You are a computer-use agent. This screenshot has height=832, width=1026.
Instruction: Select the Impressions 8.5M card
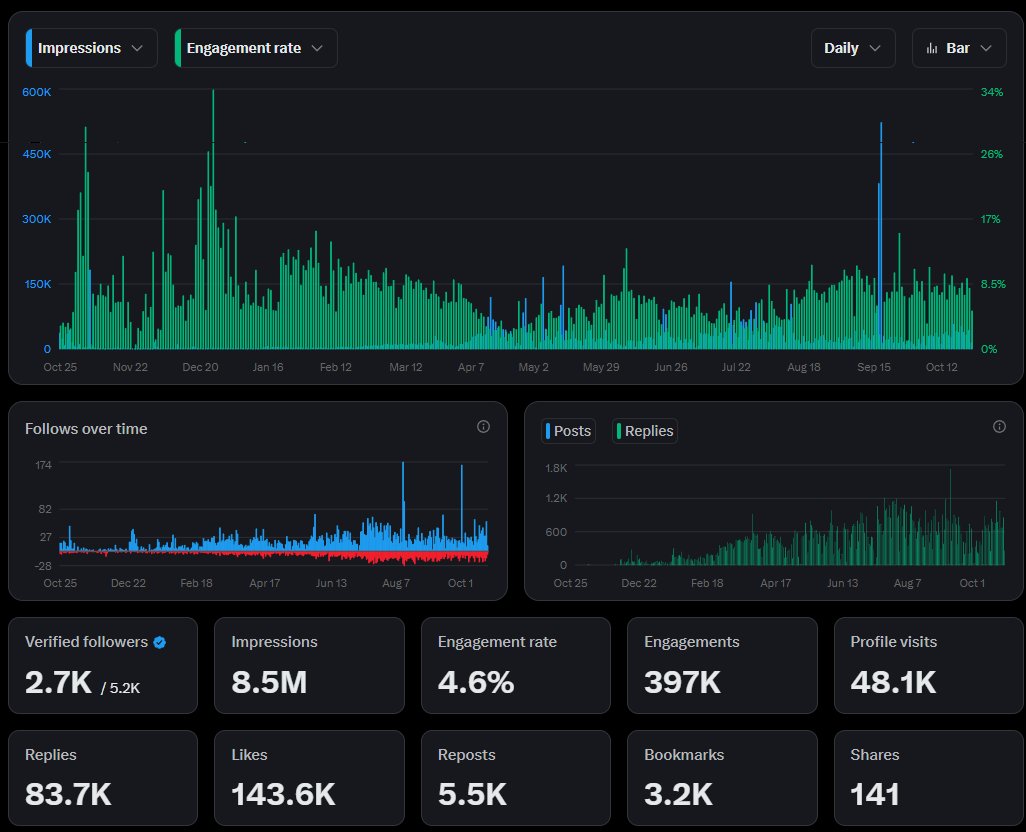coord(309,665)
